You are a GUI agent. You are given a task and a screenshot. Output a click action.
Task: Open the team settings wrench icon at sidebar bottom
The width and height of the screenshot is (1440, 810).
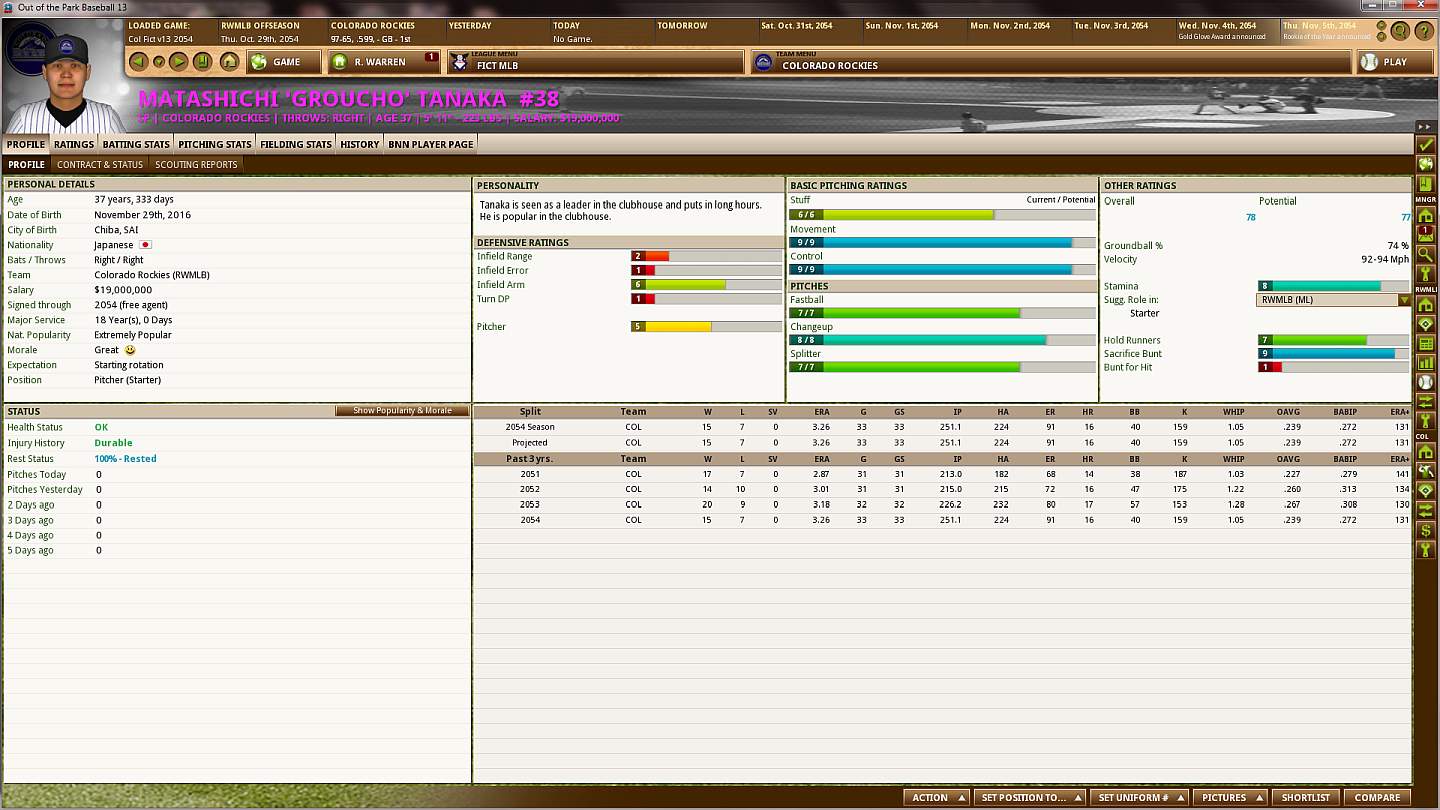[x=1426, y=549]
